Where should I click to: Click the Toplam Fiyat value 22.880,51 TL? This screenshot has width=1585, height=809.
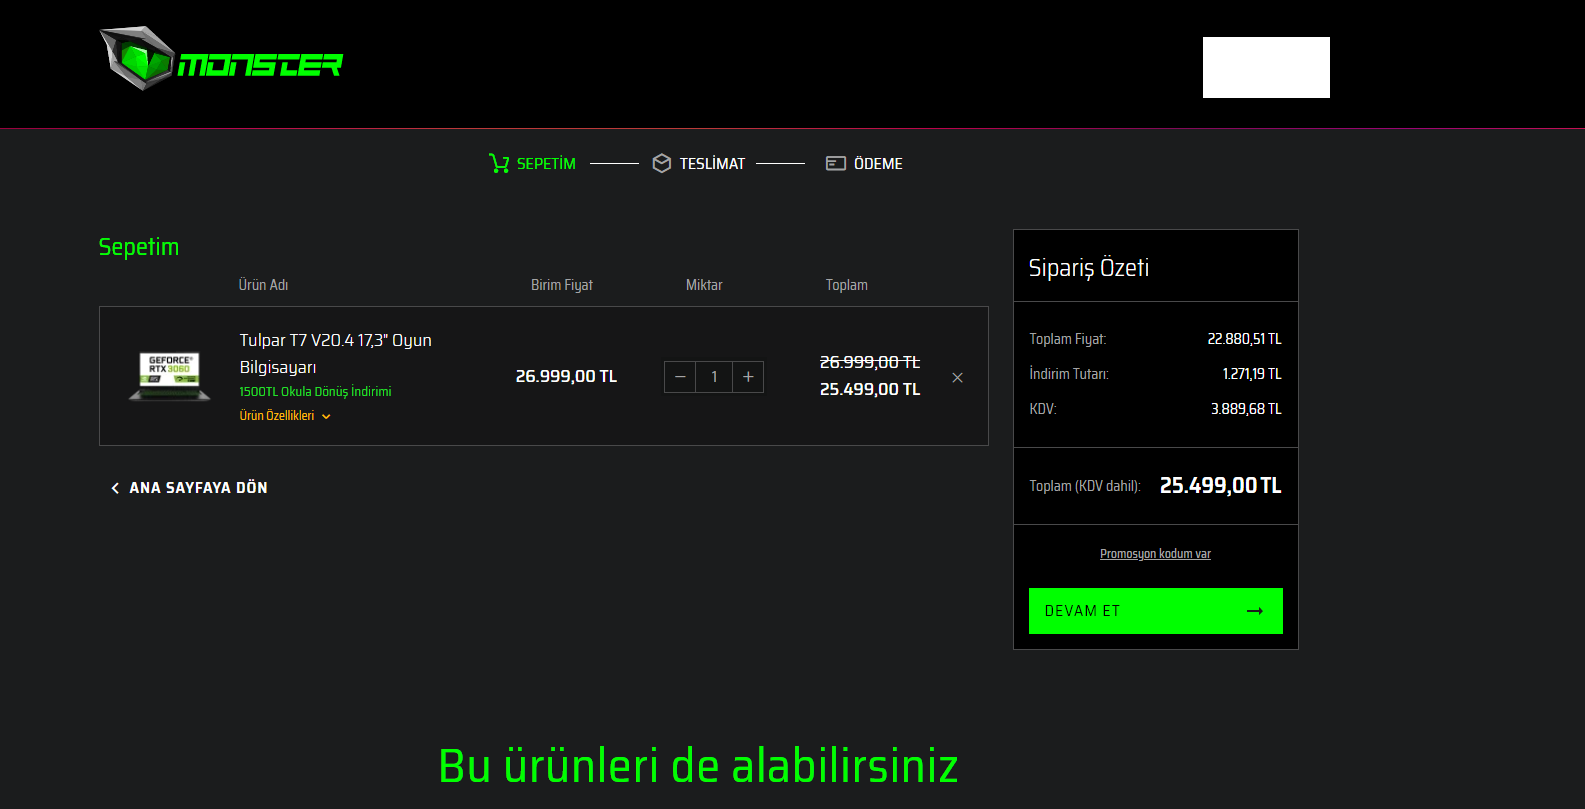1244,339
